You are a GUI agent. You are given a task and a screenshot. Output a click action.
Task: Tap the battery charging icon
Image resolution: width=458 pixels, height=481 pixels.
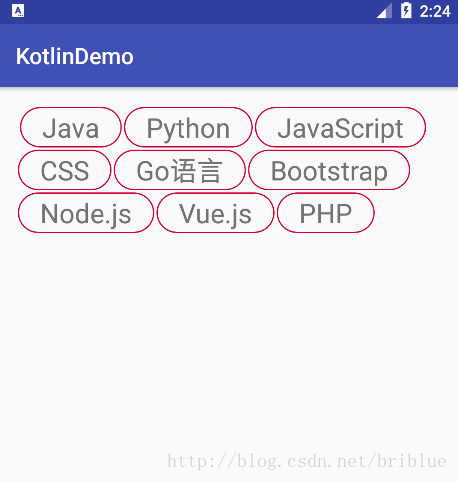[406, 10]
